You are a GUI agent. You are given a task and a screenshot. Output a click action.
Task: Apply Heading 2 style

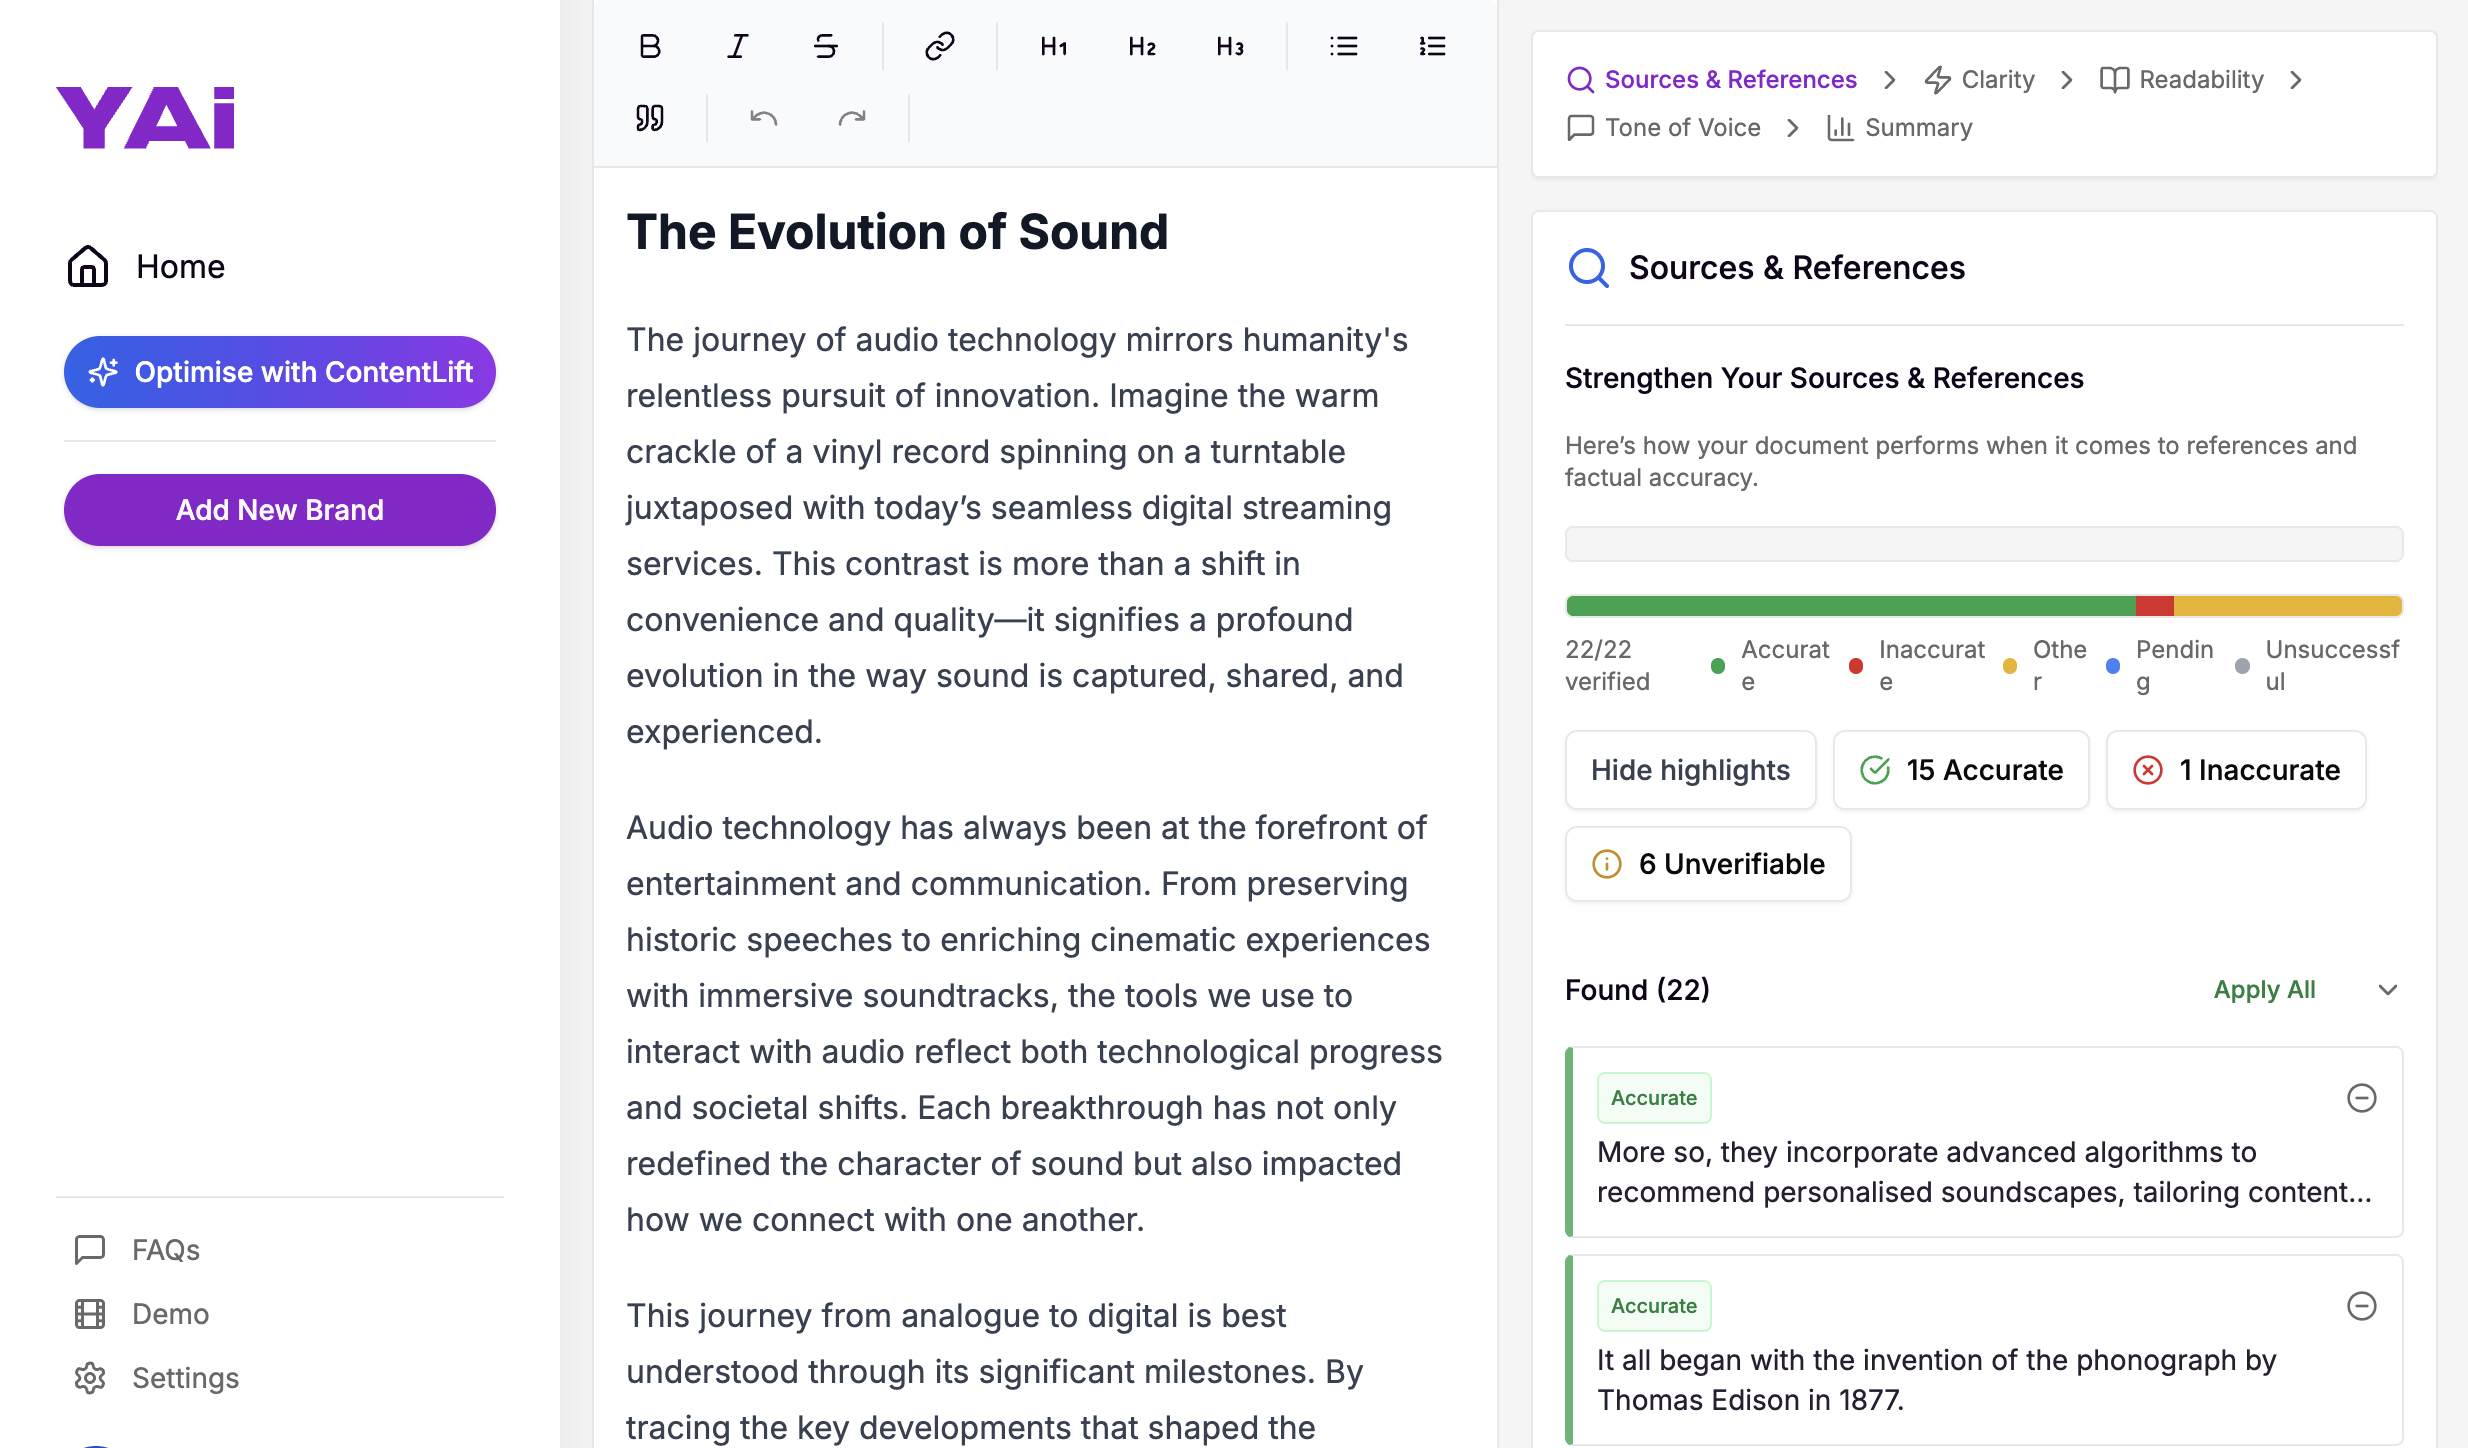(x=1140, y=46)
